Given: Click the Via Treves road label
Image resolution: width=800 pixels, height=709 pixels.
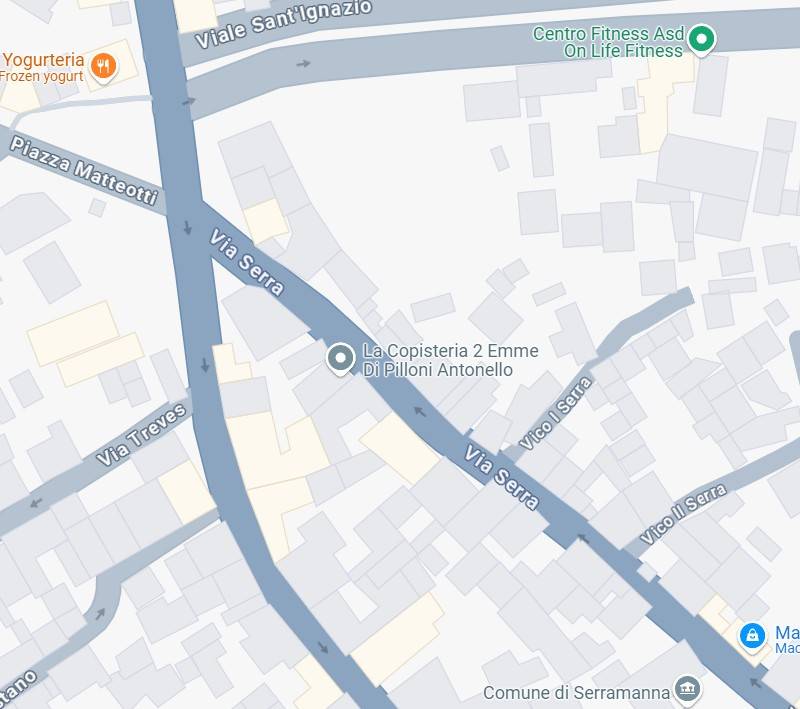Looking at the screenshot, I should (141, 434).
